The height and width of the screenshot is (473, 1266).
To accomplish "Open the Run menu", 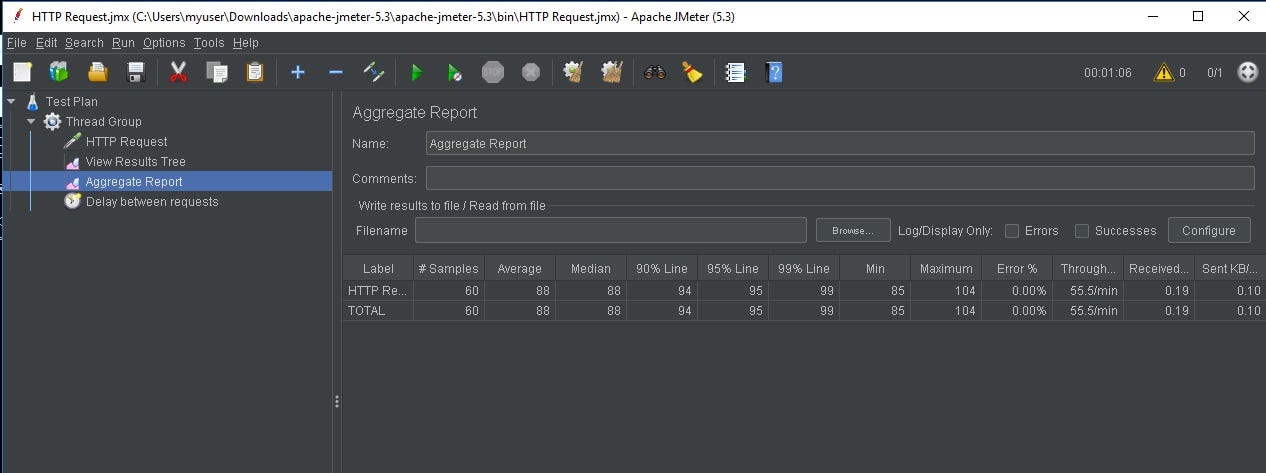I will 123,43.
